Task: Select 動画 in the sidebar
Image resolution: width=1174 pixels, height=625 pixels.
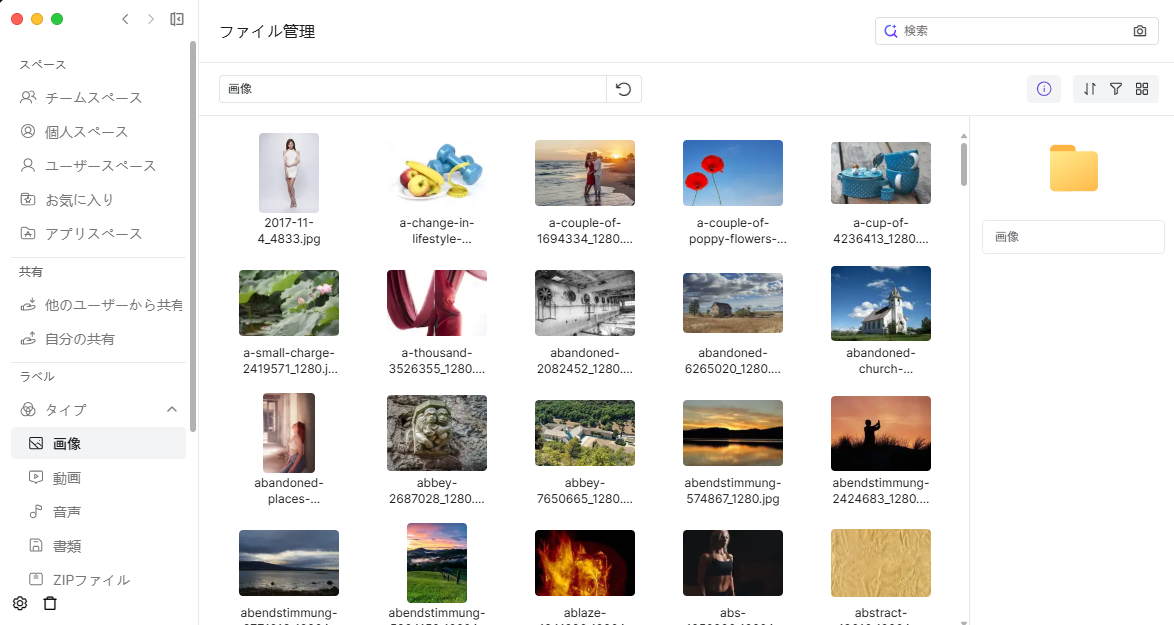Action: (66, 478)
